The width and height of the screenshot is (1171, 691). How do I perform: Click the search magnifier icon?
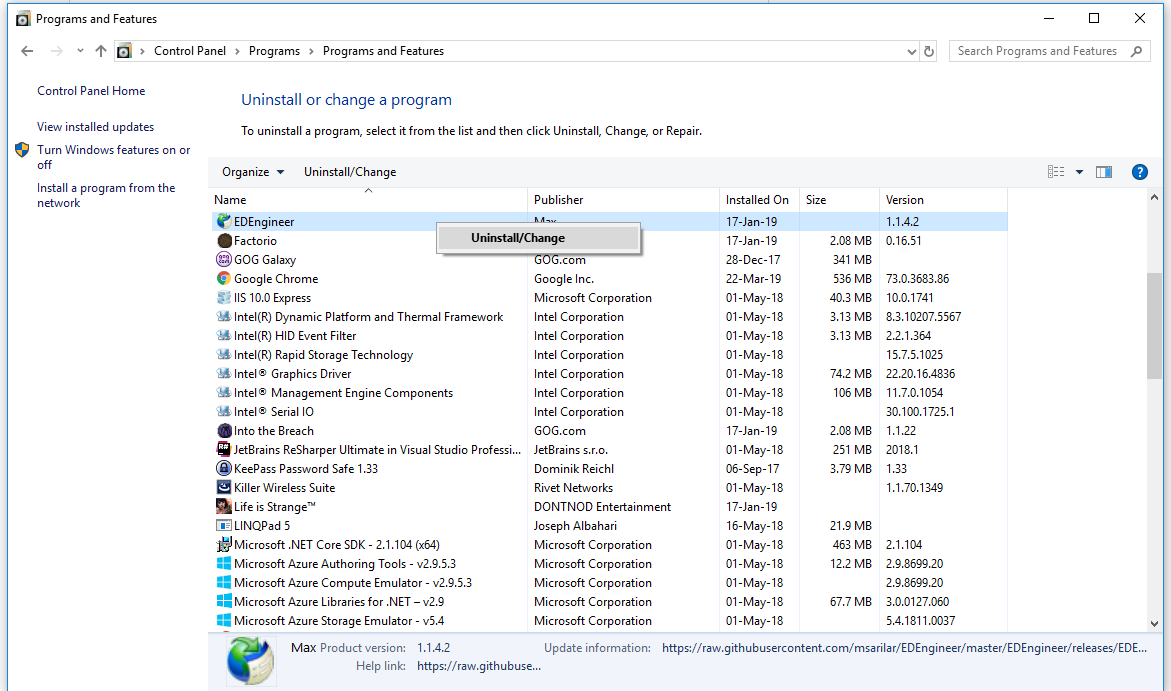[1137, 51]
